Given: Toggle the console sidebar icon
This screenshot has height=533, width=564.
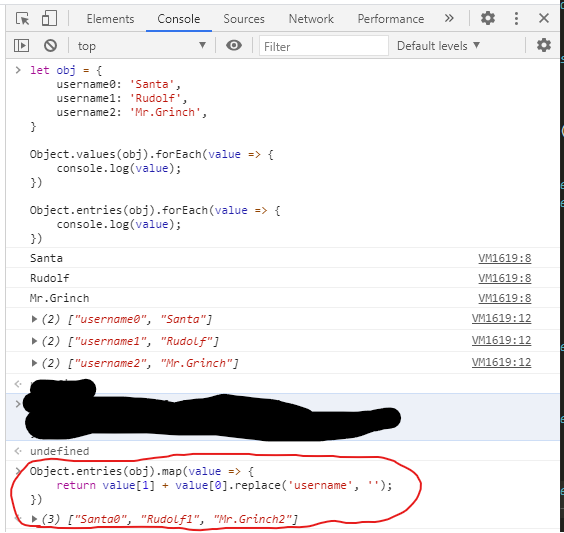Looking at the screenshot, I should (22, 45).
